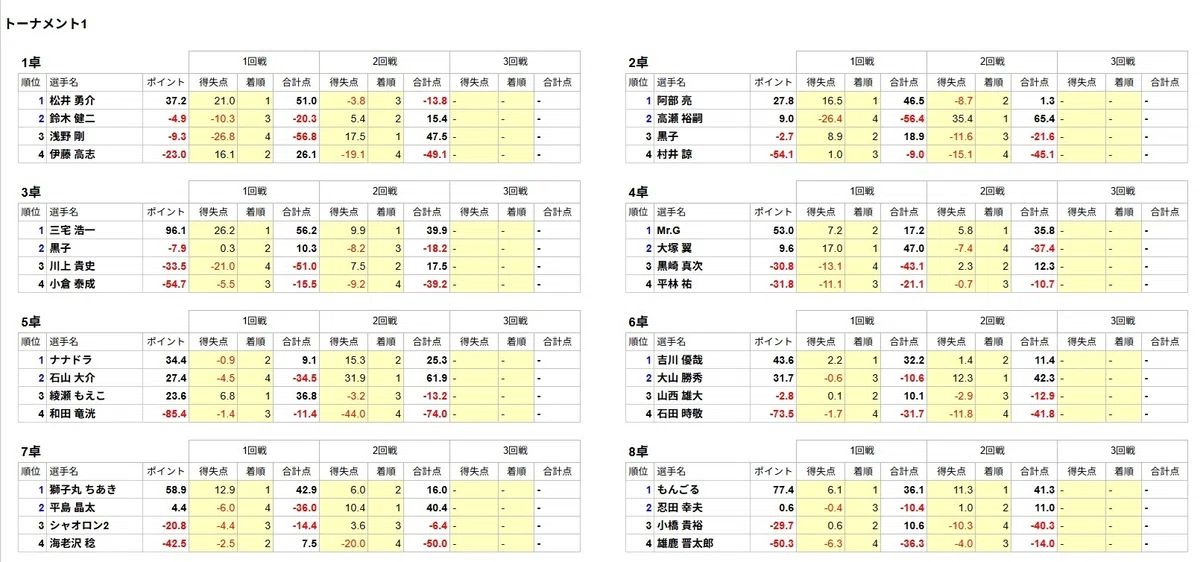Viewport: 1200px width, 562px height.
Task: Select 石山 大介's 31.9 score cell
Action: (356, 377)
